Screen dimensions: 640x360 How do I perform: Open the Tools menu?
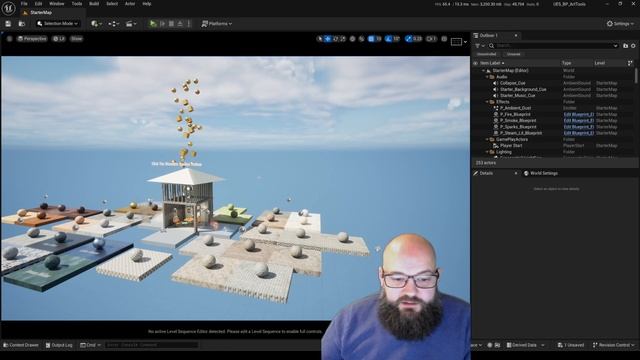(77, 4)
